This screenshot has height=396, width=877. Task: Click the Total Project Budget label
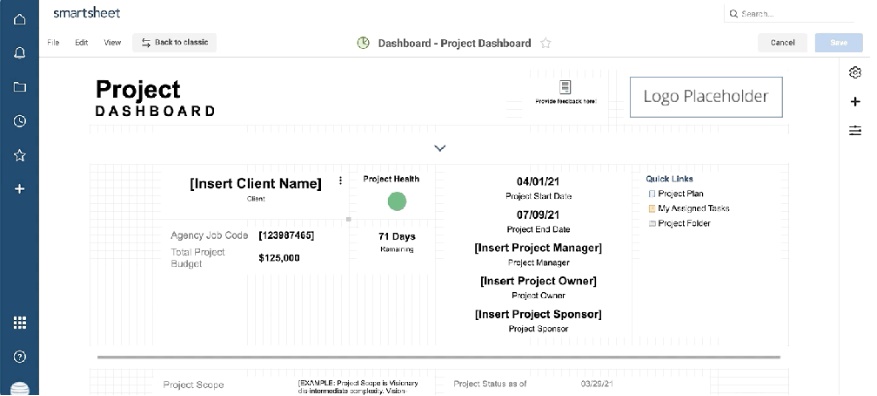pos(198,258)
